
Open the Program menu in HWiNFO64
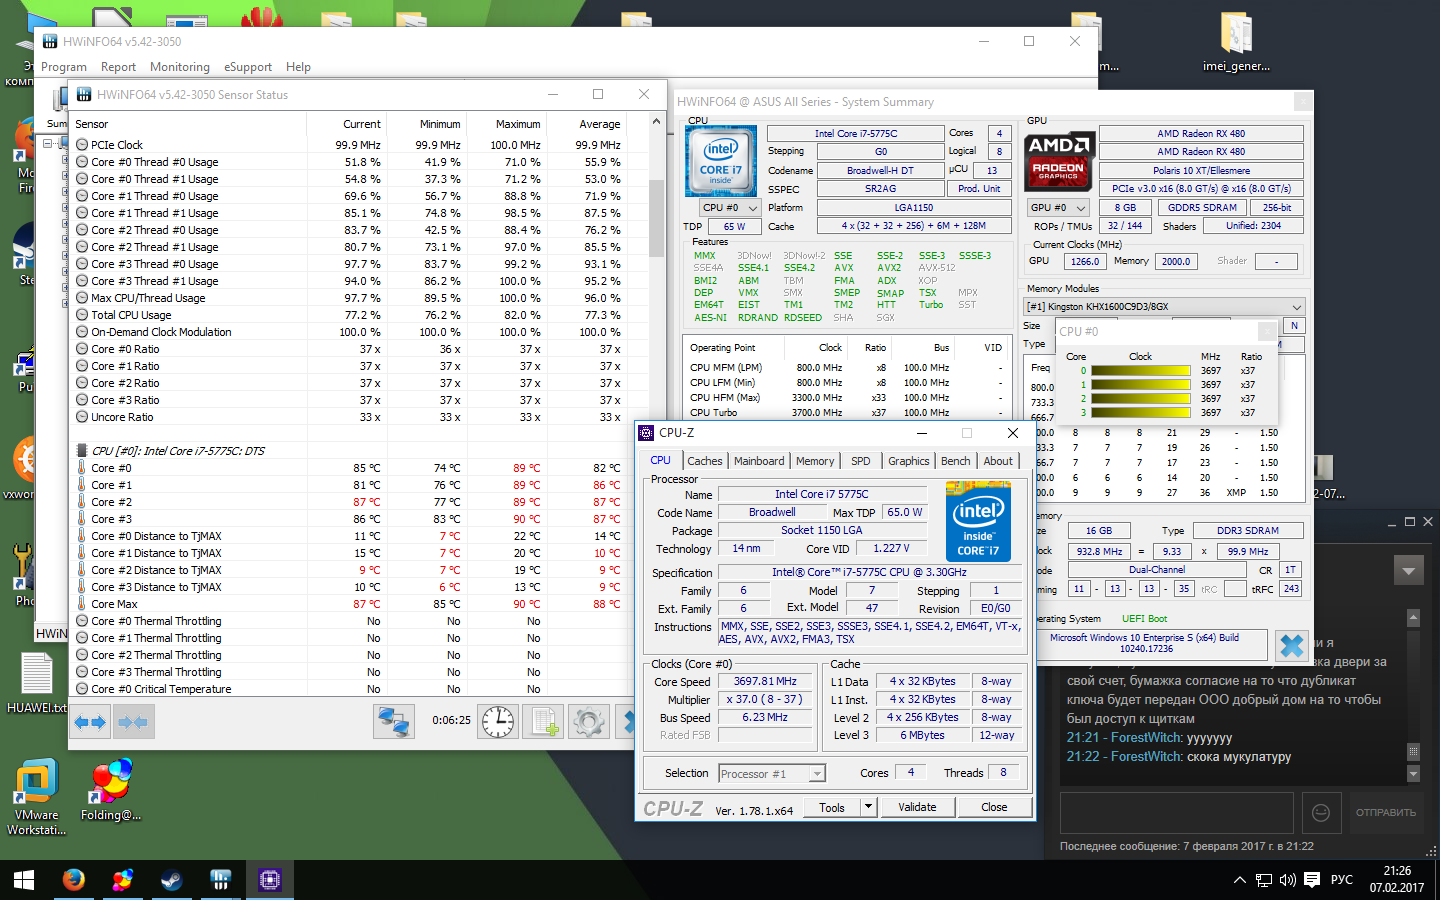point(64,67)
